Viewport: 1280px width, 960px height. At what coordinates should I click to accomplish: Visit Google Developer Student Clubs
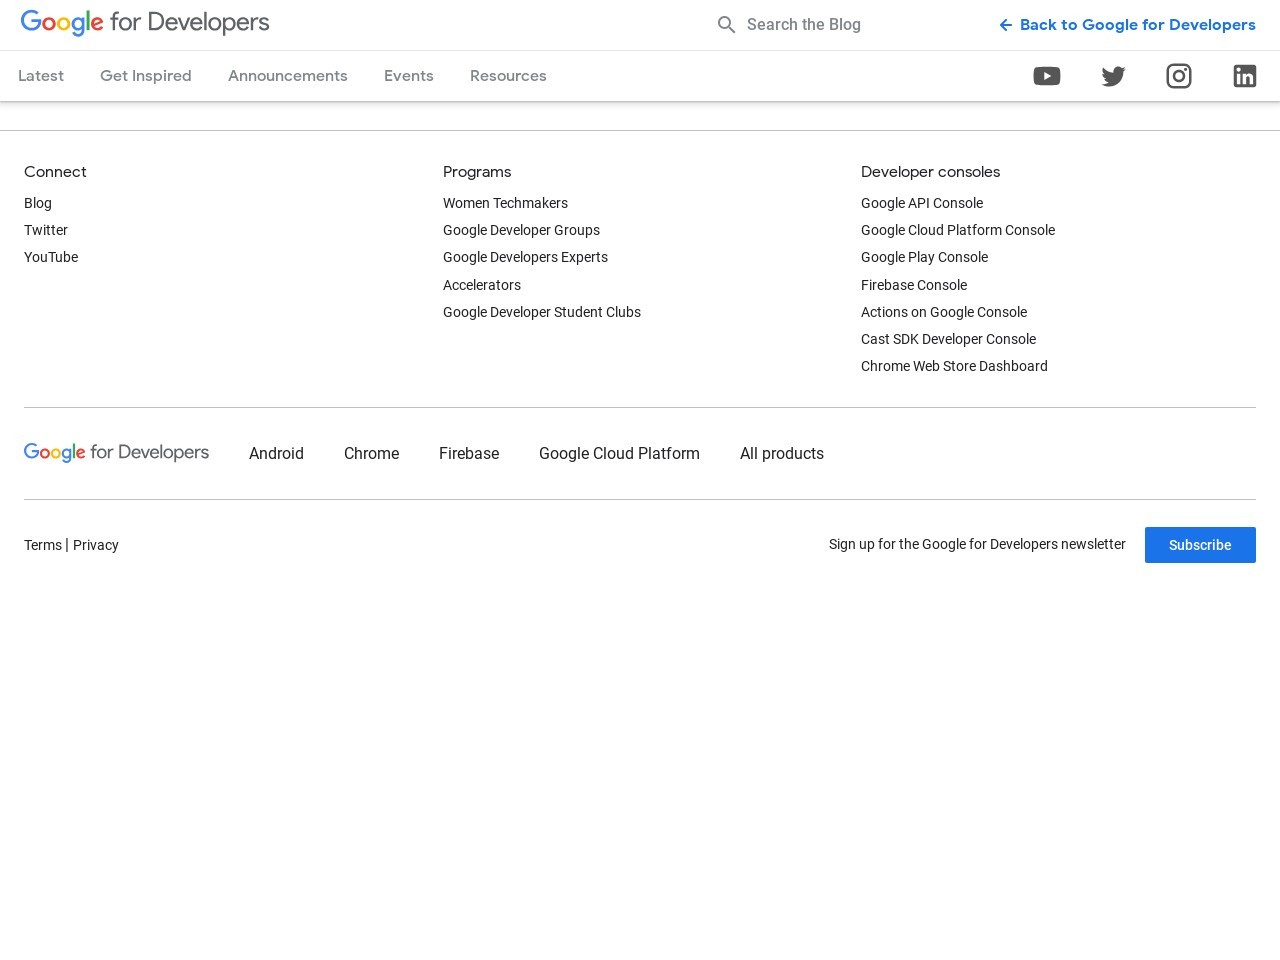coord(542,312)
